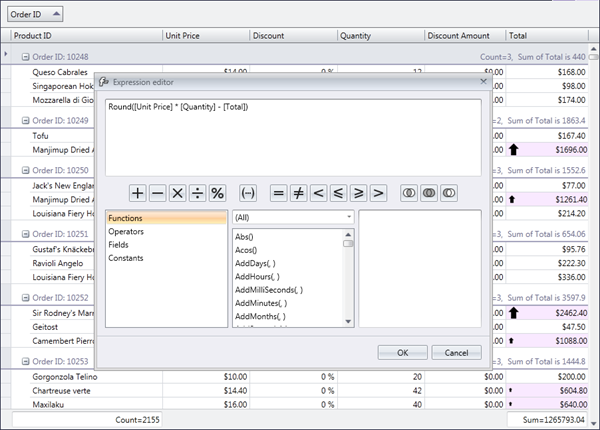
Task: Collapse the Order ID: 10249 group
Action: 25,121
